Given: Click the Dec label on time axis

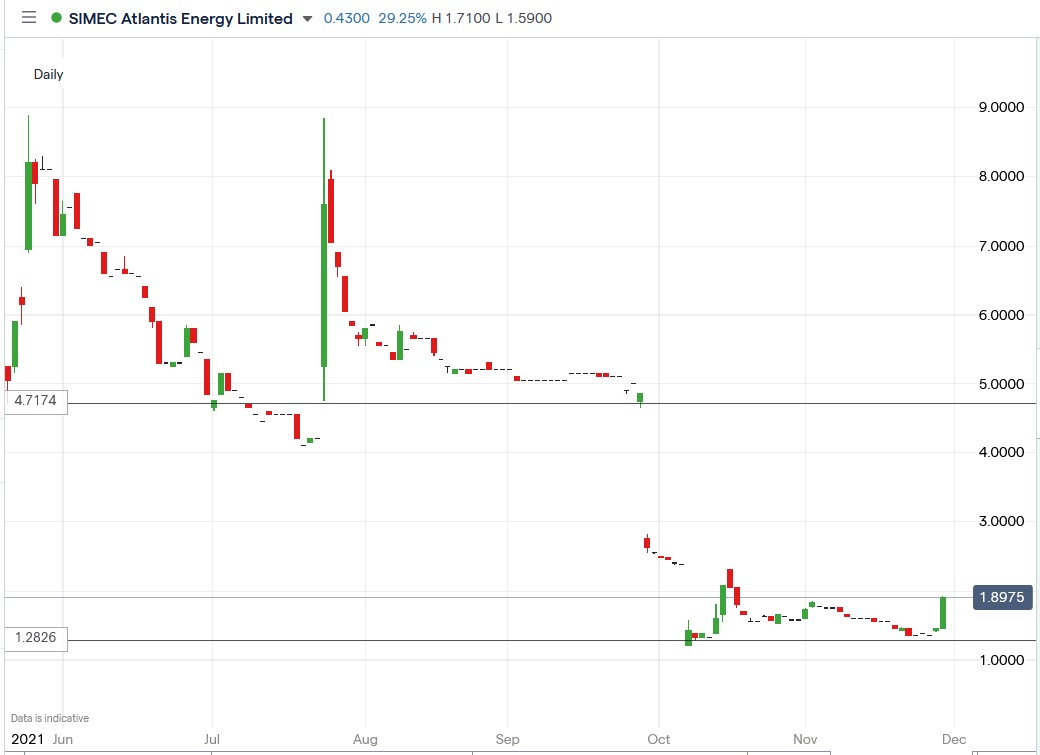Looking at the screenshot, I should [x=954, y=739].
